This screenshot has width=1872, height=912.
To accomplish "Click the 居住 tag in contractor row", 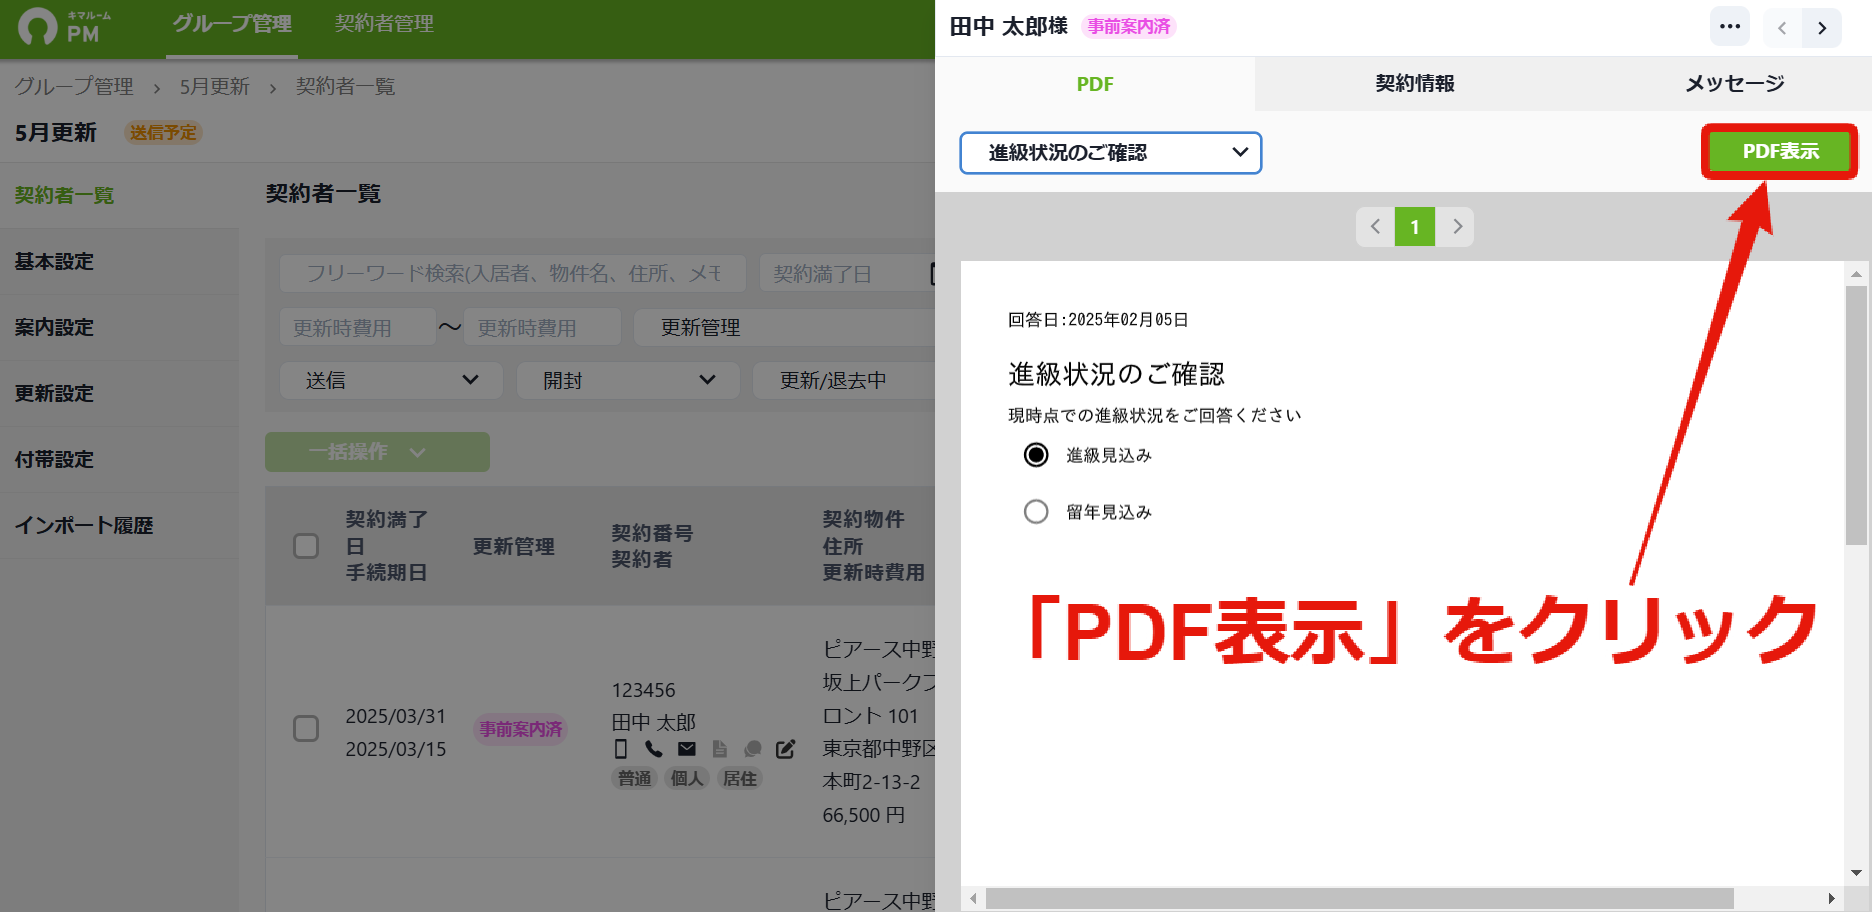I will coord(740,778).
